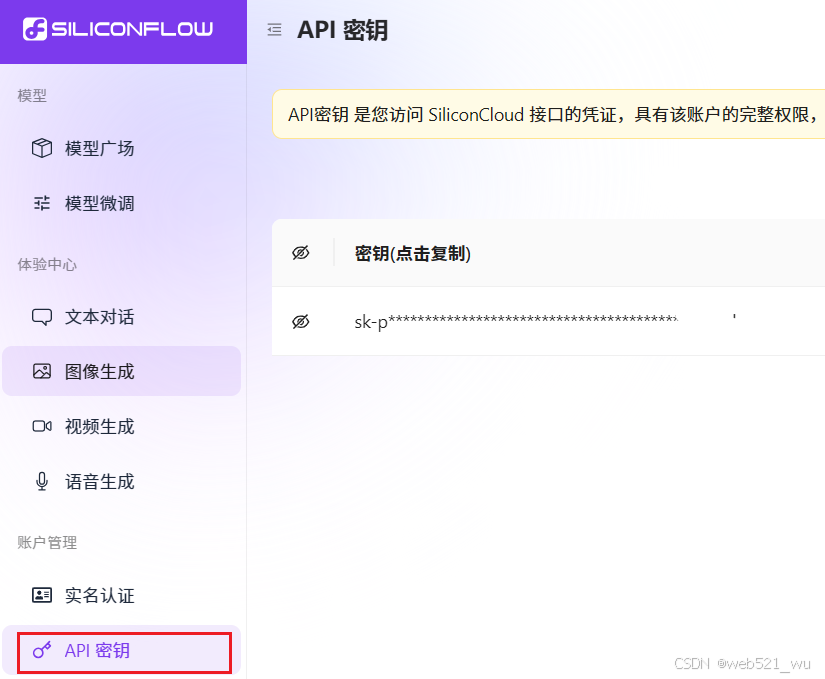Click the picture icon beside 图像生成
This screenshot has width=825, height=679.
tap(42, 371)
